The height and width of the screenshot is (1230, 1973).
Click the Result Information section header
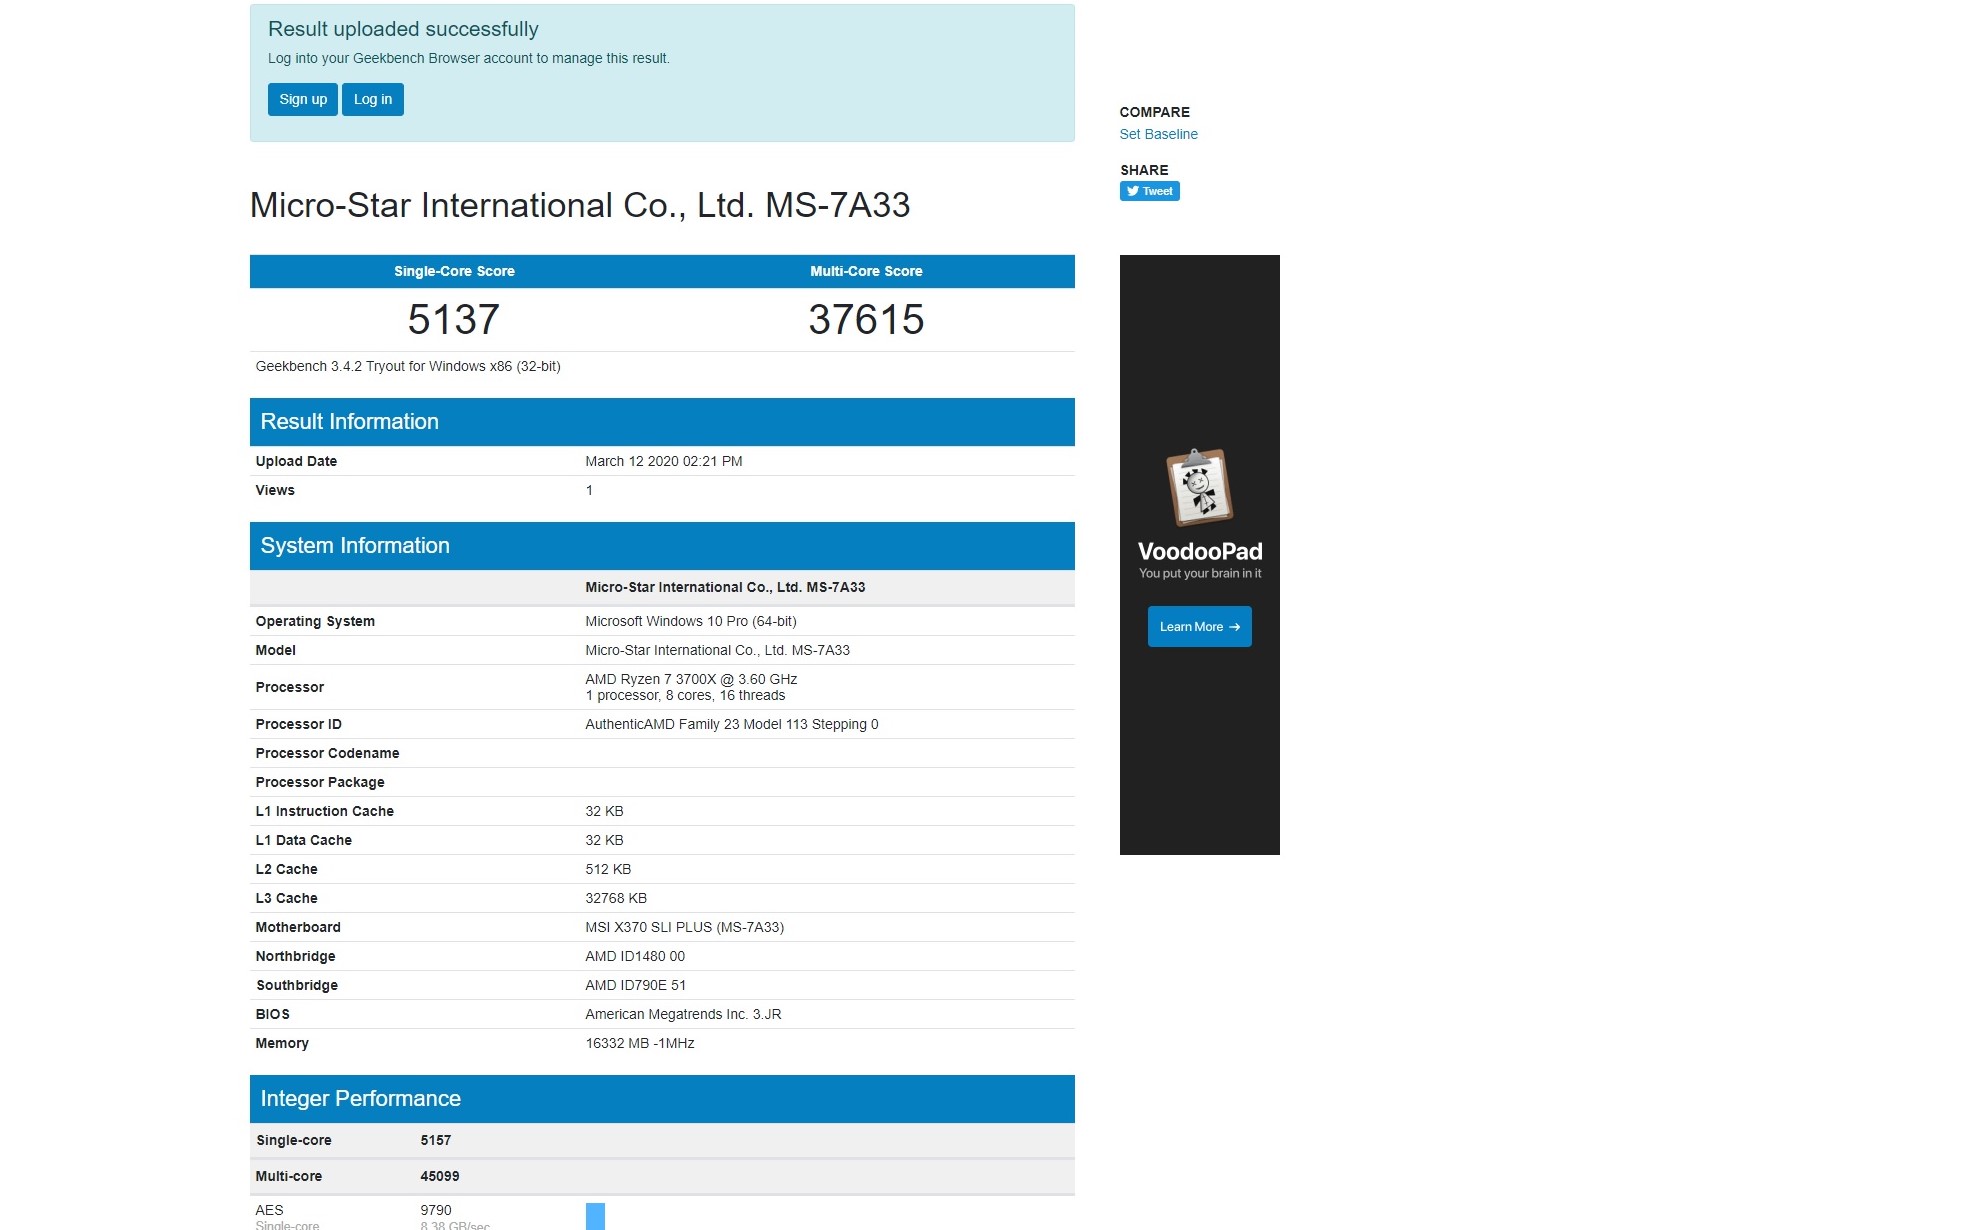(662, 422)
